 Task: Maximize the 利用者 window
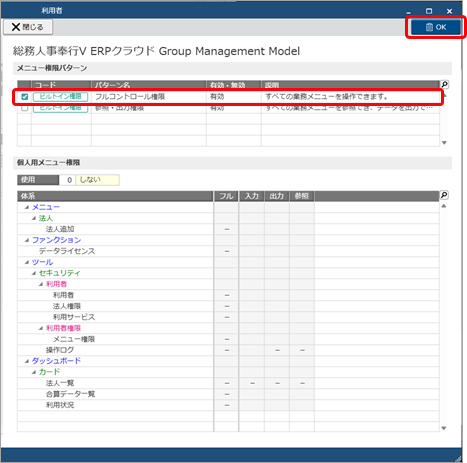click(x=429, y=11)
